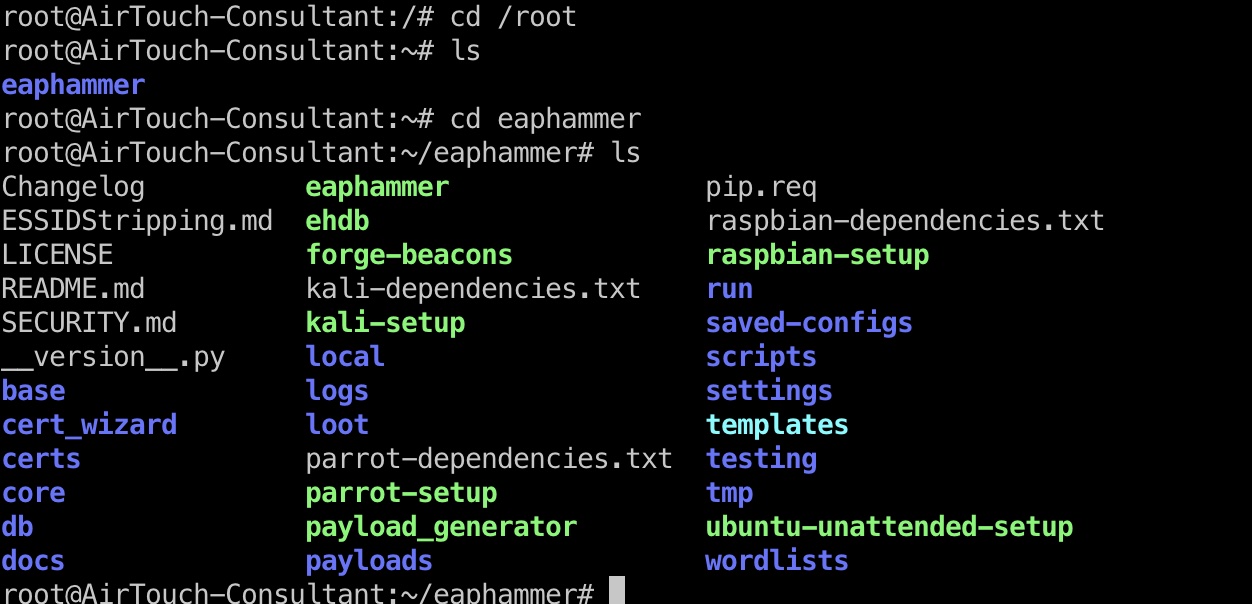This screenshot has width=1252, height=604.
Task: Select README.md in the listing
Action: pos(73,289)
